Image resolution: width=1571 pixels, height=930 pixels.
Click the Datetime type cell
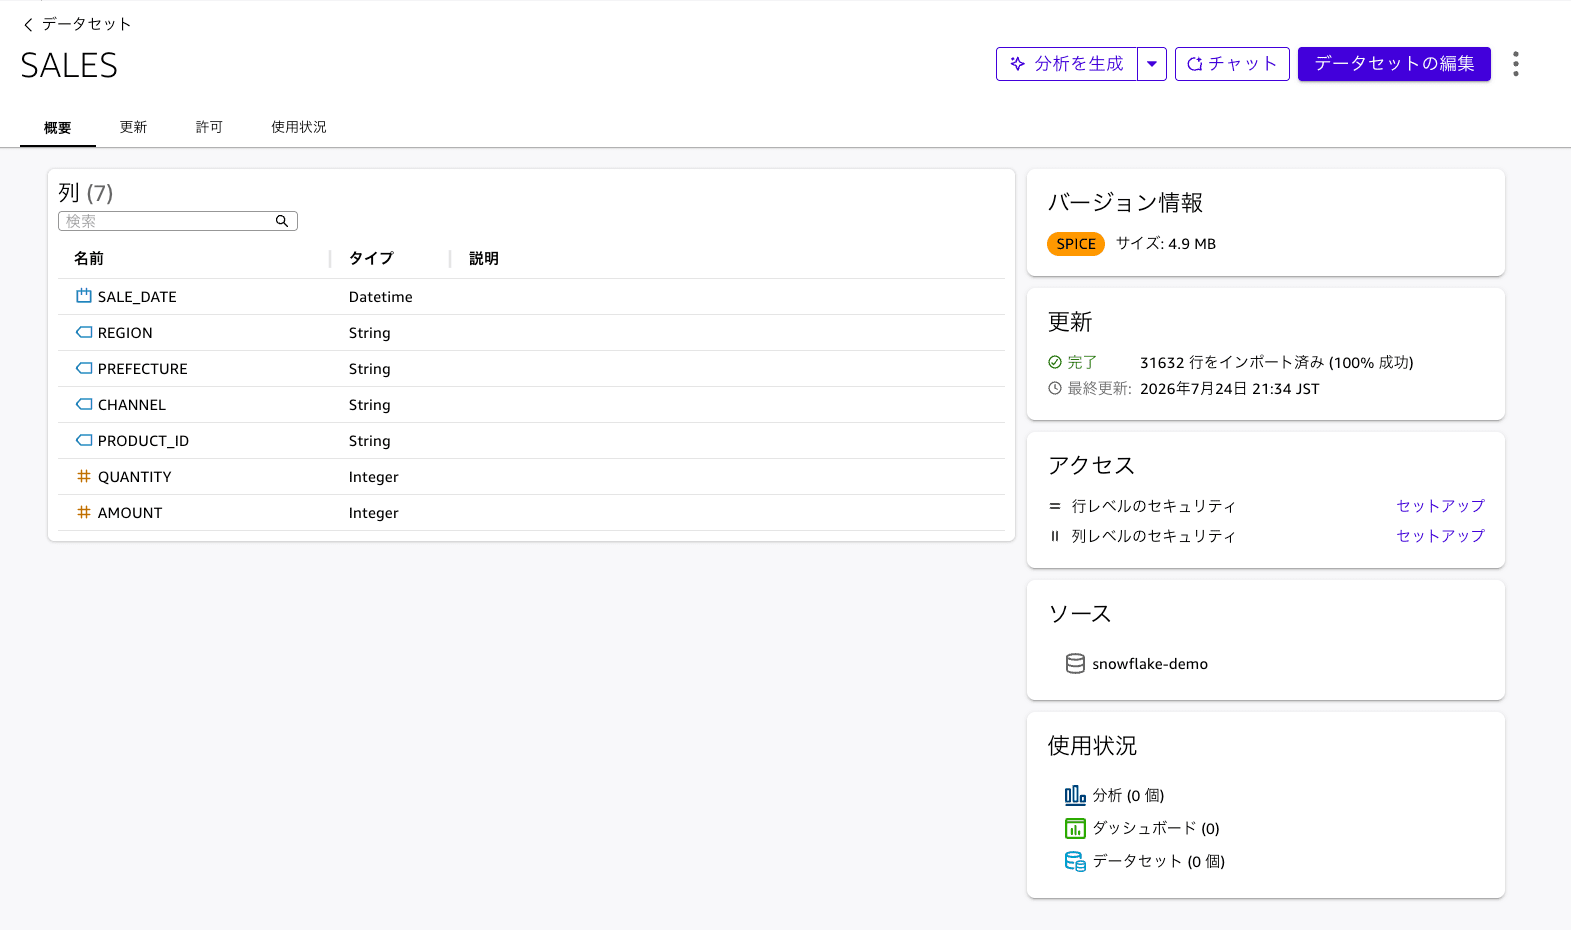coord(381,297)
